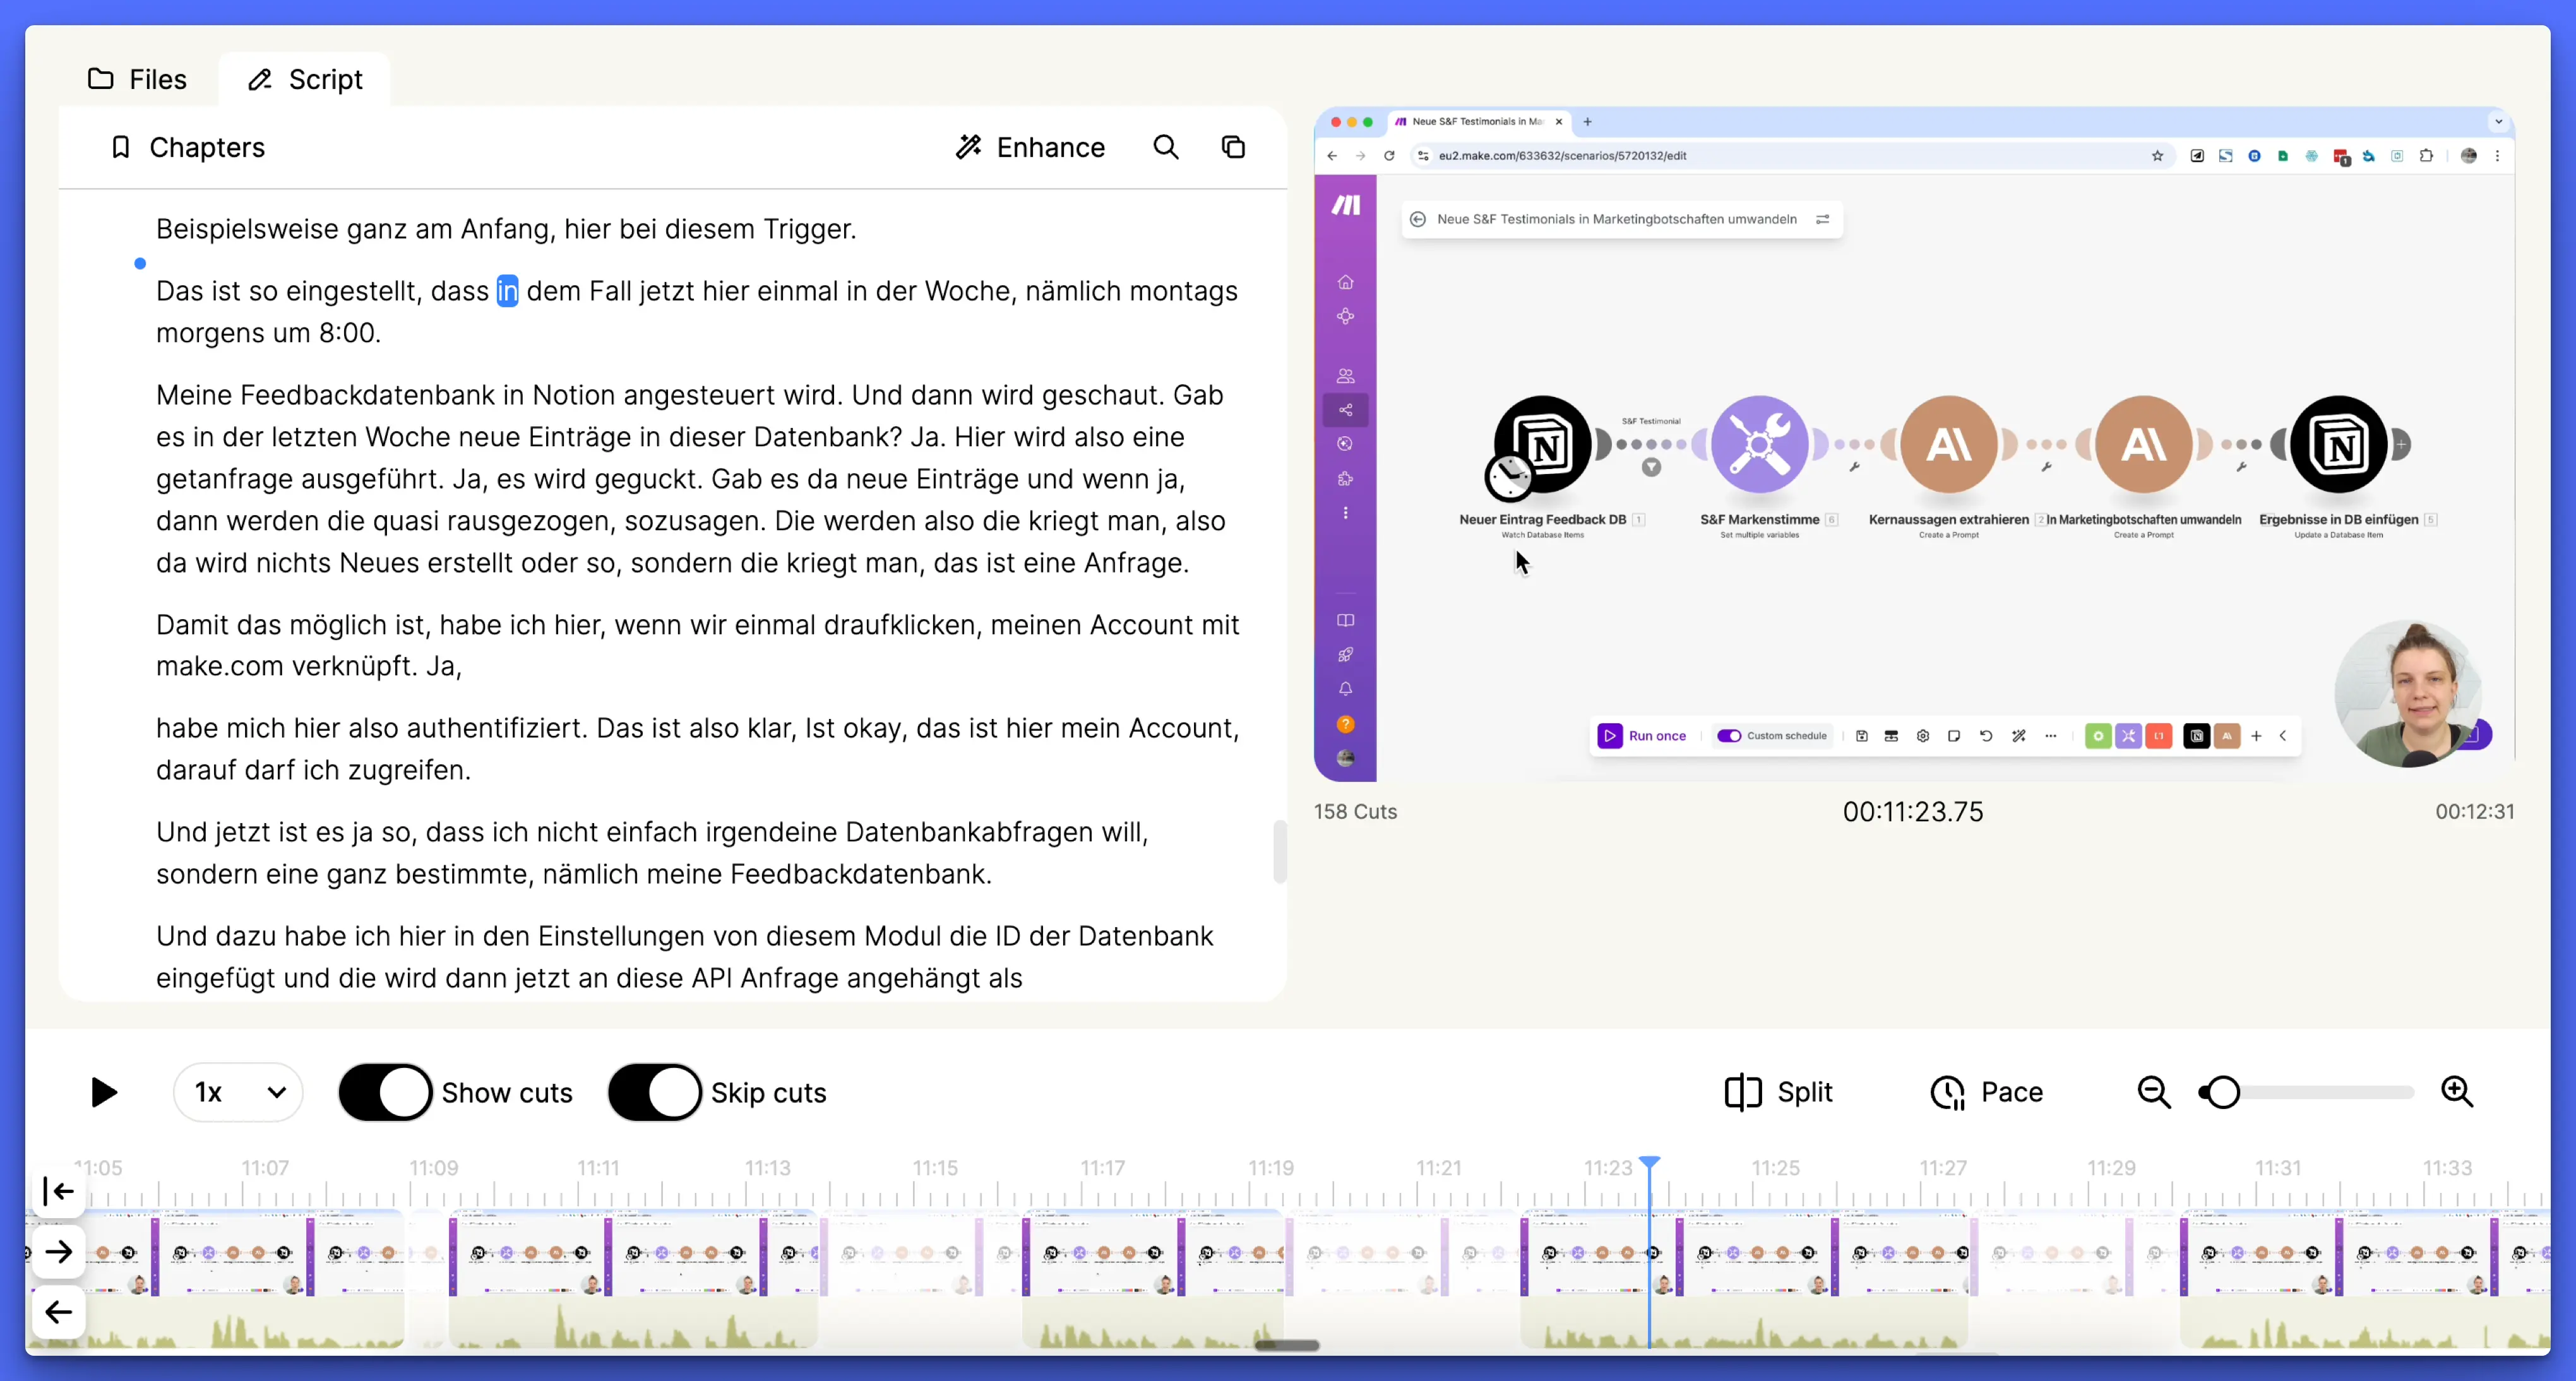
Task: Click the Enhance magic wand button
Action: (x=1030, y=147)
